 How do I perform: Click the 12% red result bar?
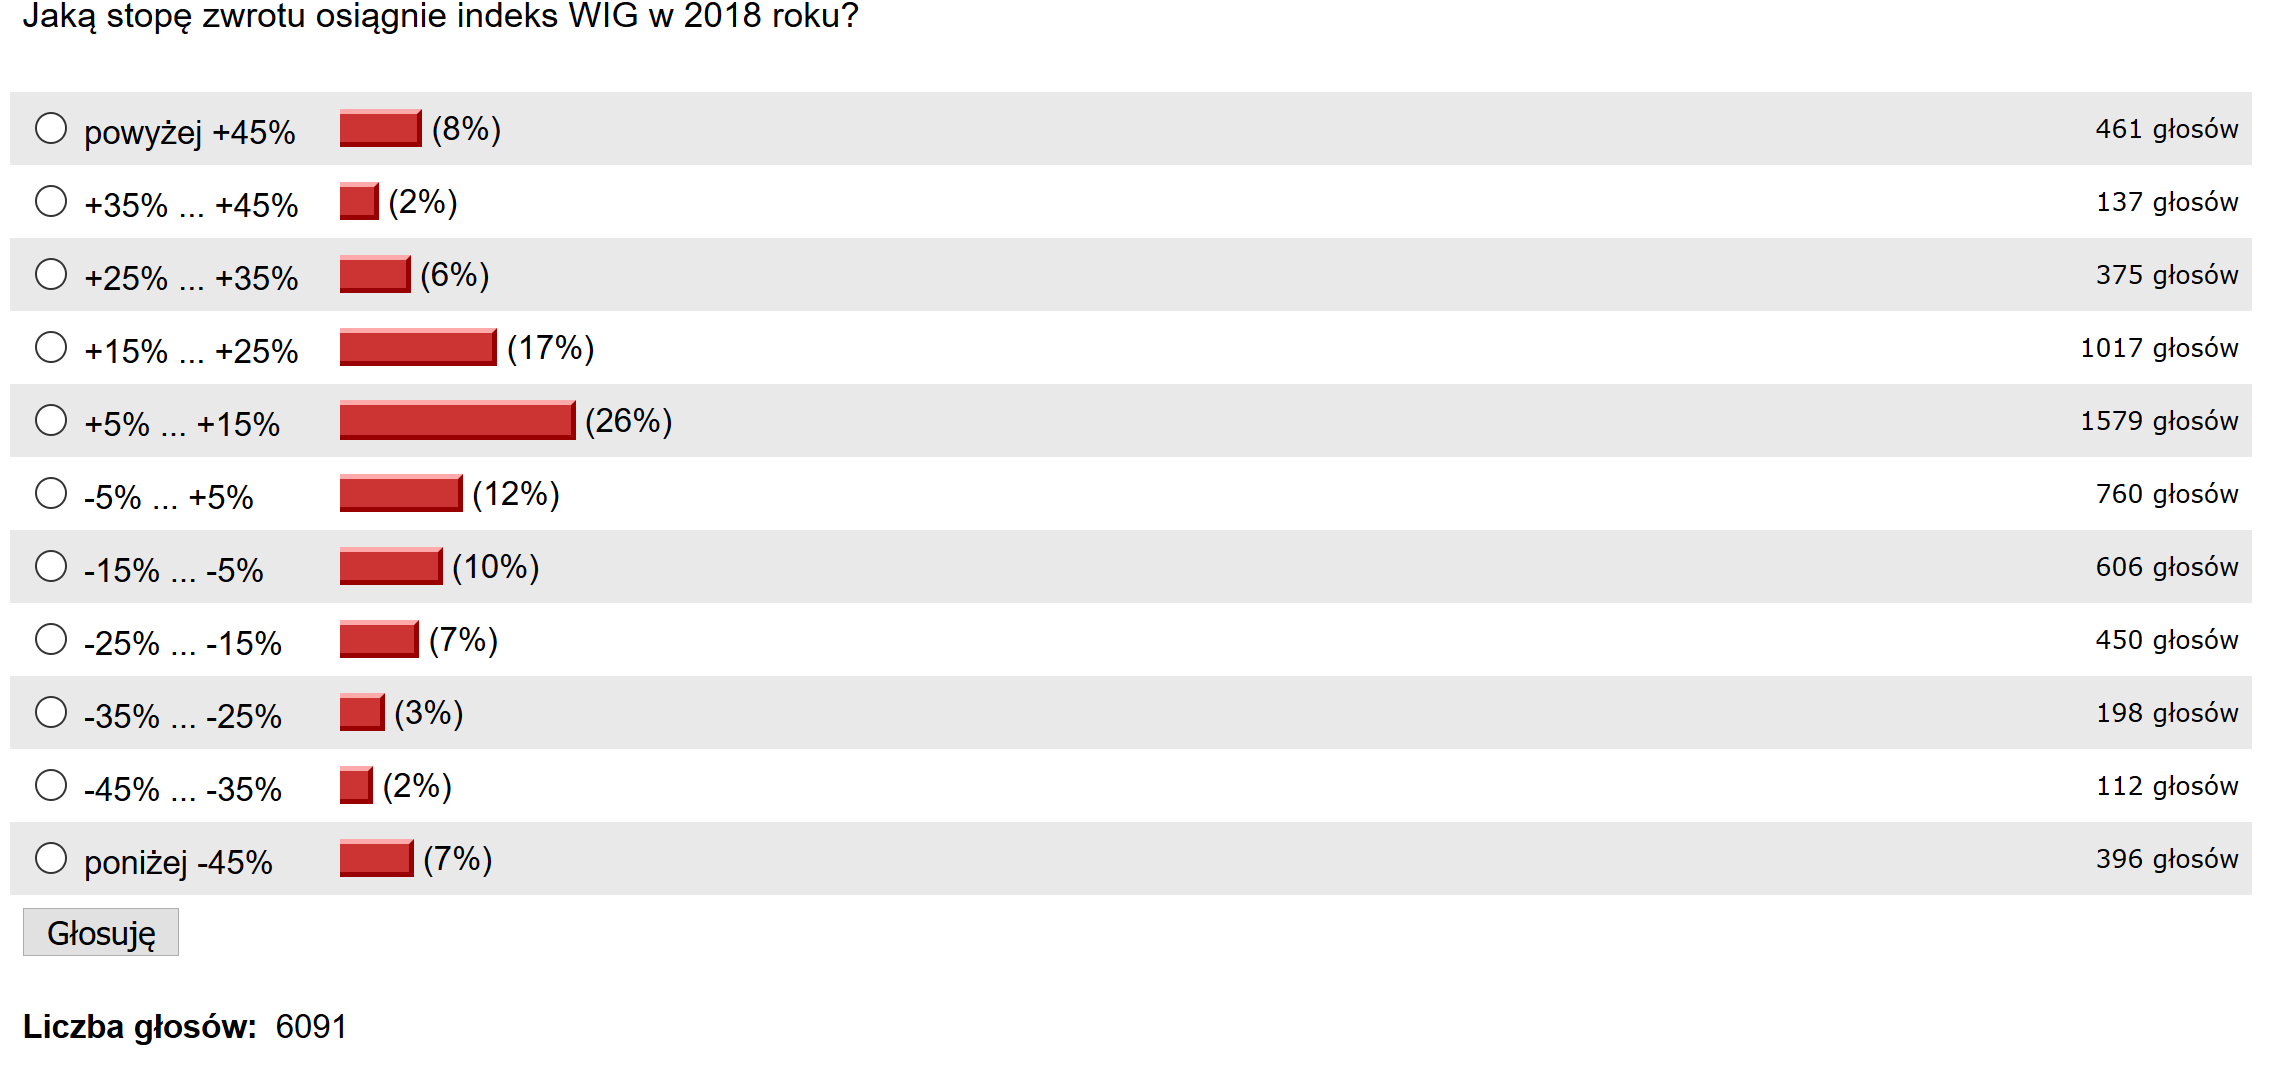tap(401, 493)
